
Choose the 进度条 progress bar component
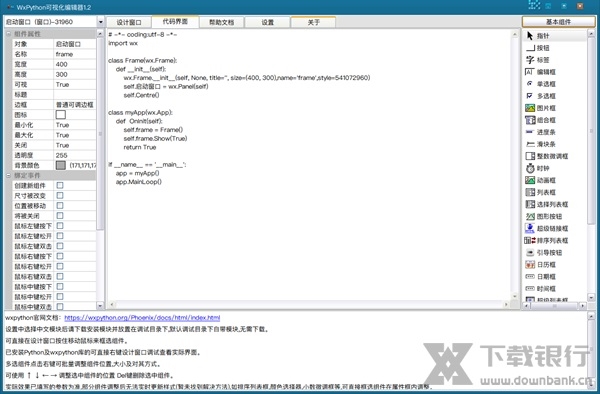pyautogui.click(x=541, y=132)
